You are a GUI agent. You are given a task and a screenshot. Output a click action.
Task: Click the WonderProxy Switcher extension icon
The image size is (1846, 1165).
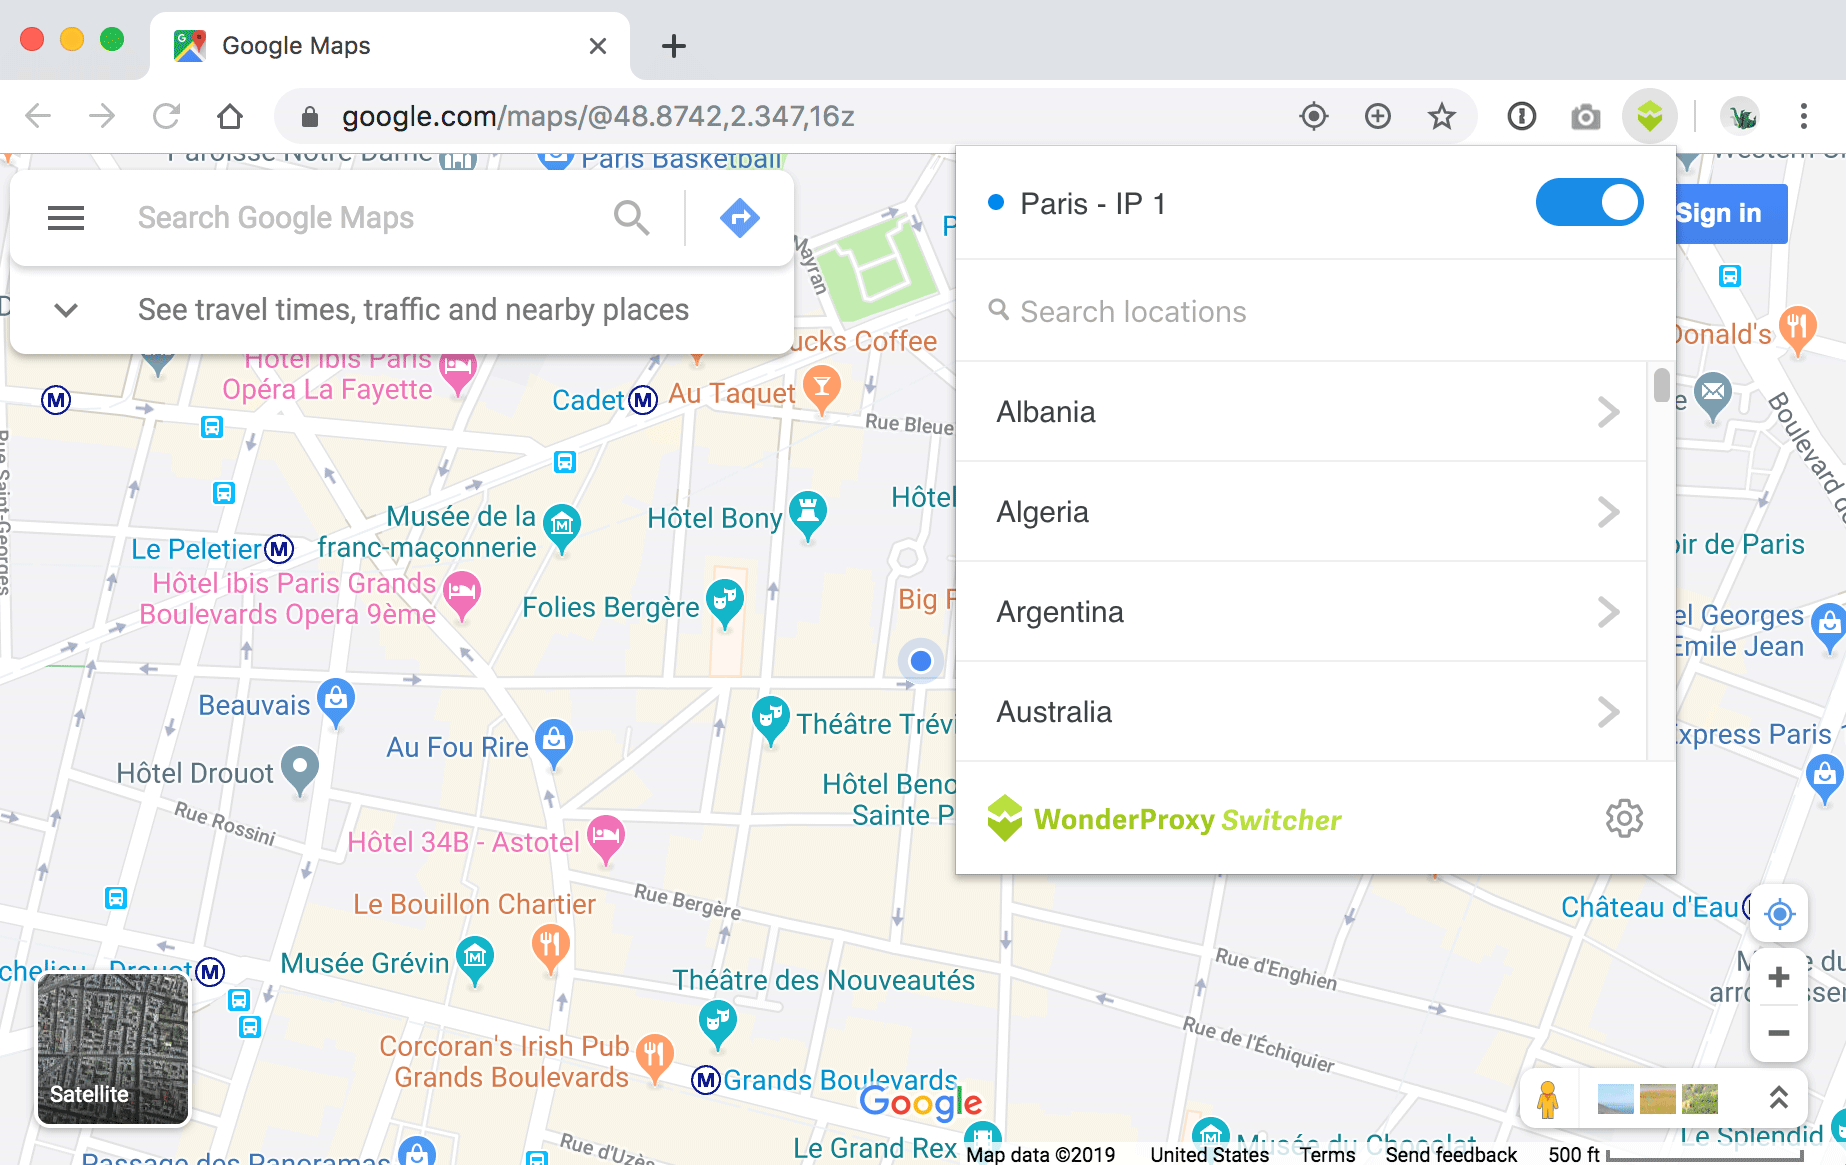[1649, 117]
